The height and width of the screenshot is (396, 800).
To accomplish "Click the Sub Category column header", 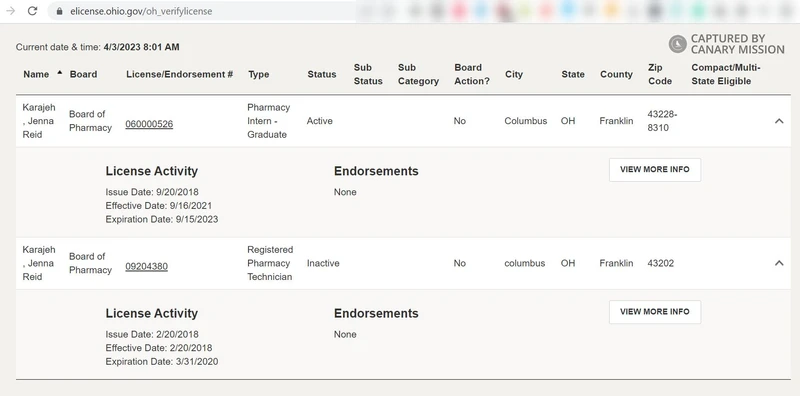I will (x=418, y=75).
